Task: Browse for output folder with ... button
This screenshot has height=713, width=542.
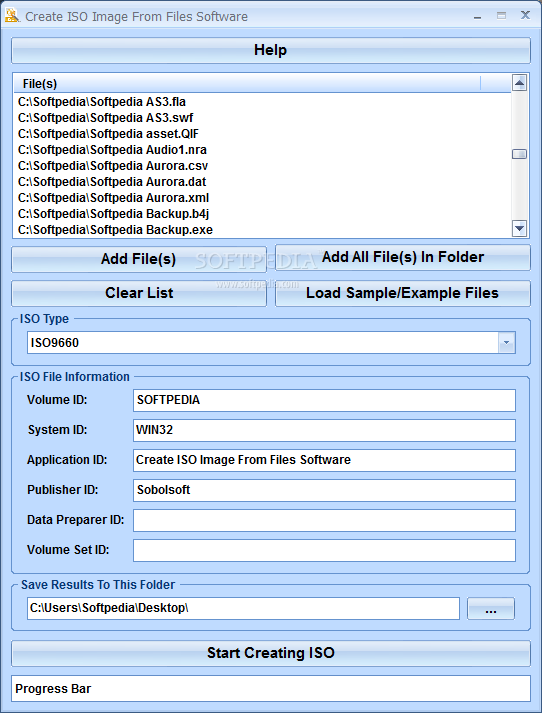Action: [x=491, y=608]
